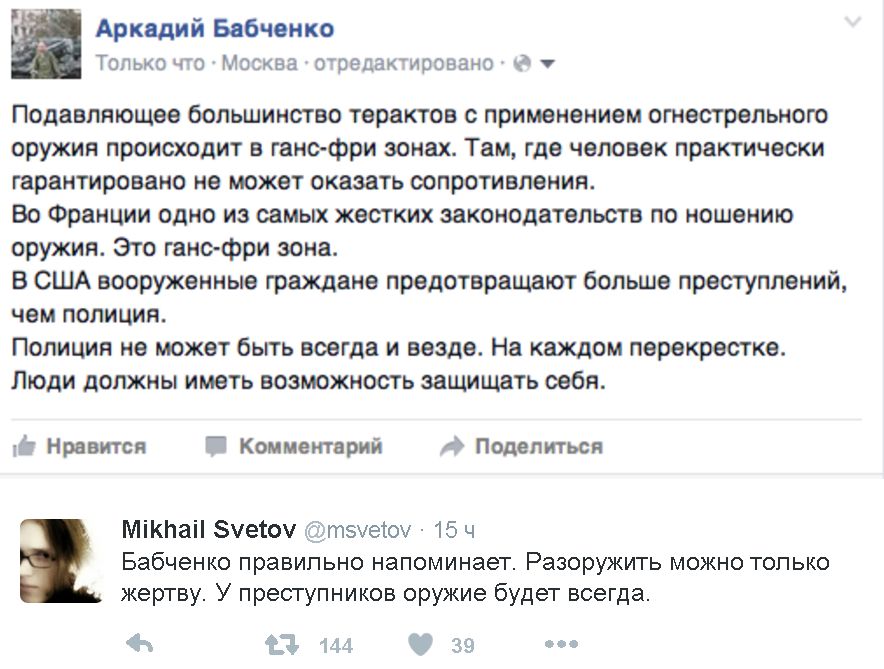884x669 pixels.
Task: Open the audience selector dropdown arrow
Action: click(547, 64)
